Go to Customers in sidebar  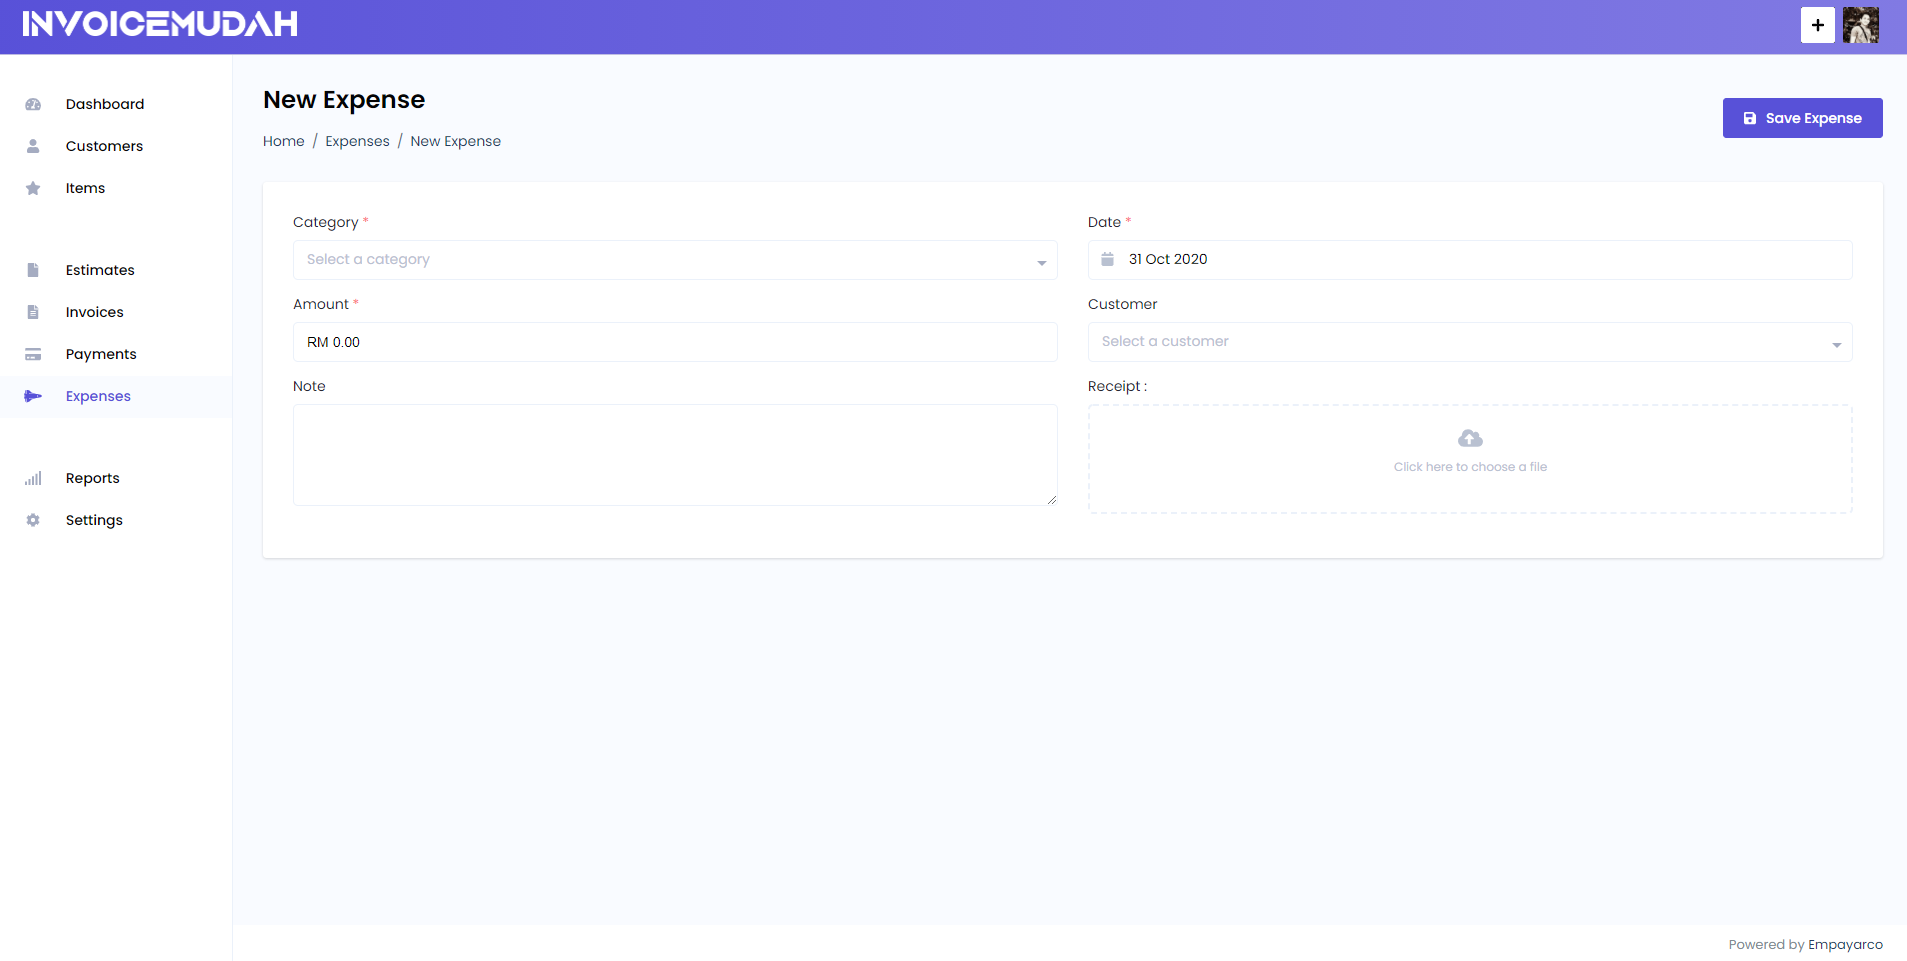(x=116, y=146)
